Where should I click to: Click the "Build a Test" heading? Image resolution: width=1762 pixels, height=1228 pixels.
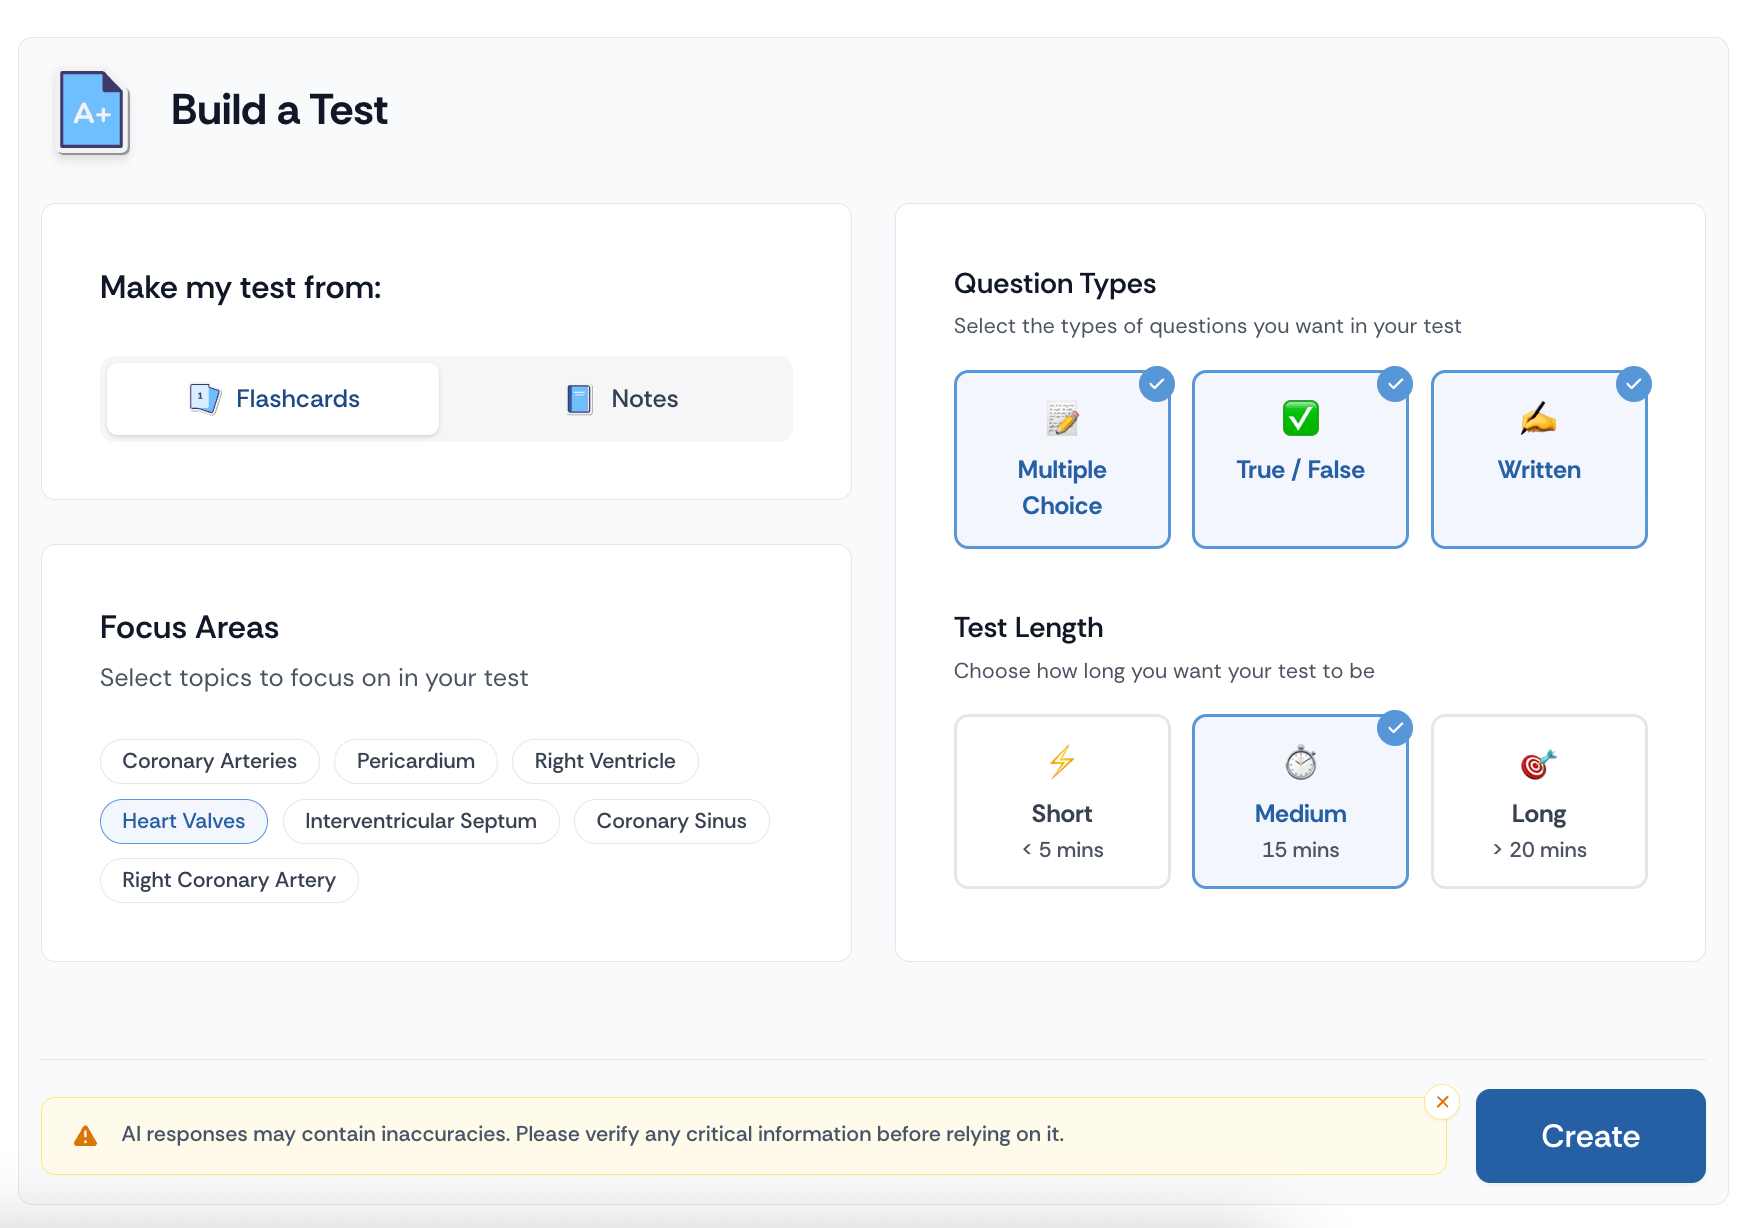click(x=279, y=110)
